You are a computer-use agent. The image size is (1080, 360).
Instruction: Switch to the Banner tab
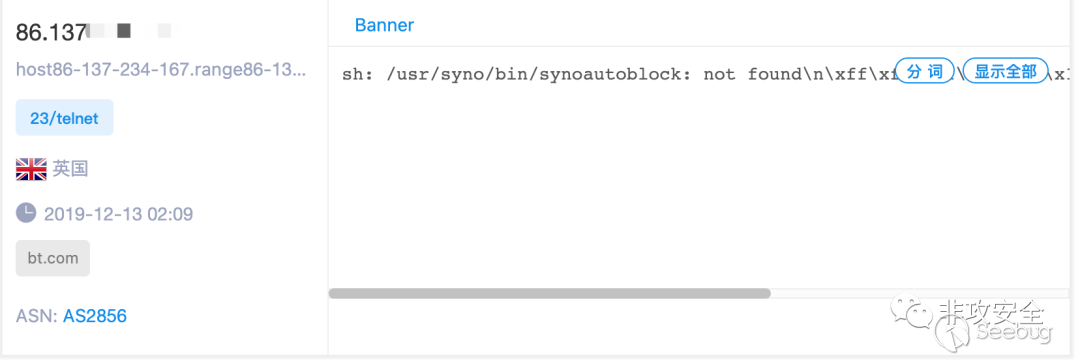coord(384,25)
